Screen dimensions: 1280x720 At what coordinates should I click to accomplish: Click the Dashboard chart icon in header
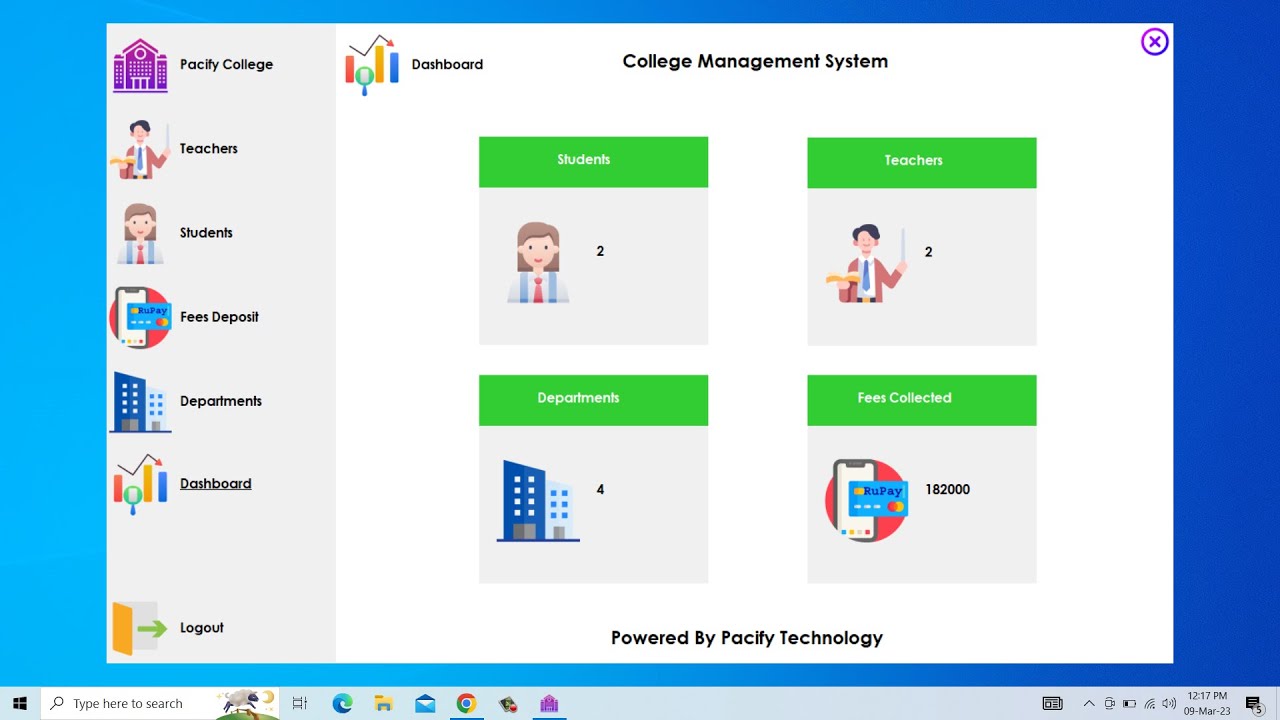pos(372,65)
